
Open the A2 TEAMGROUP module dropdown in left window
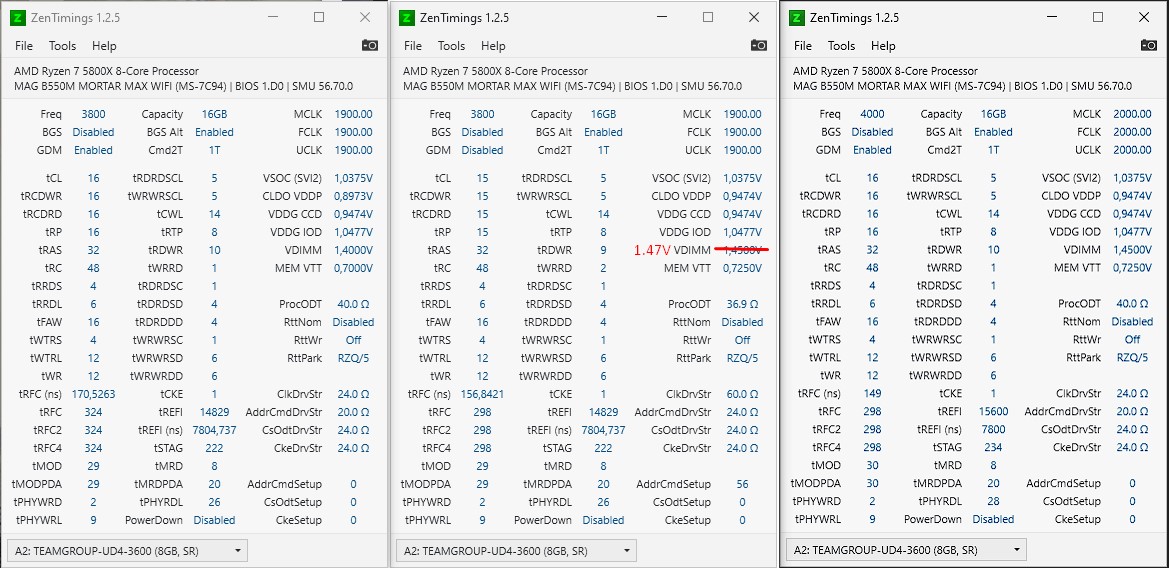click(x=127, y=551)
